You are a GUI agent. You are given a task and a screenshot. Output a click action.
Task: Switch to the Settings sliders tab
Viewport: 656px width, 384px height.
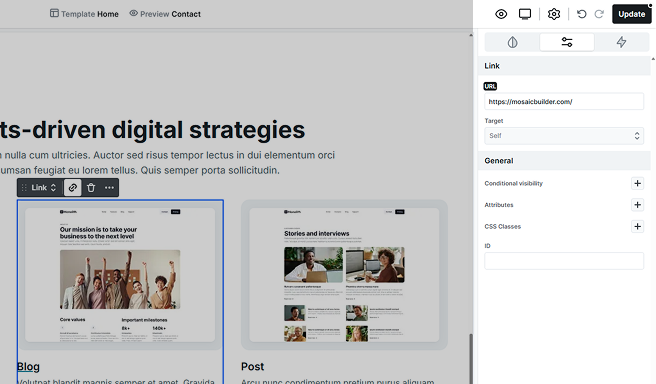point(567,42)
